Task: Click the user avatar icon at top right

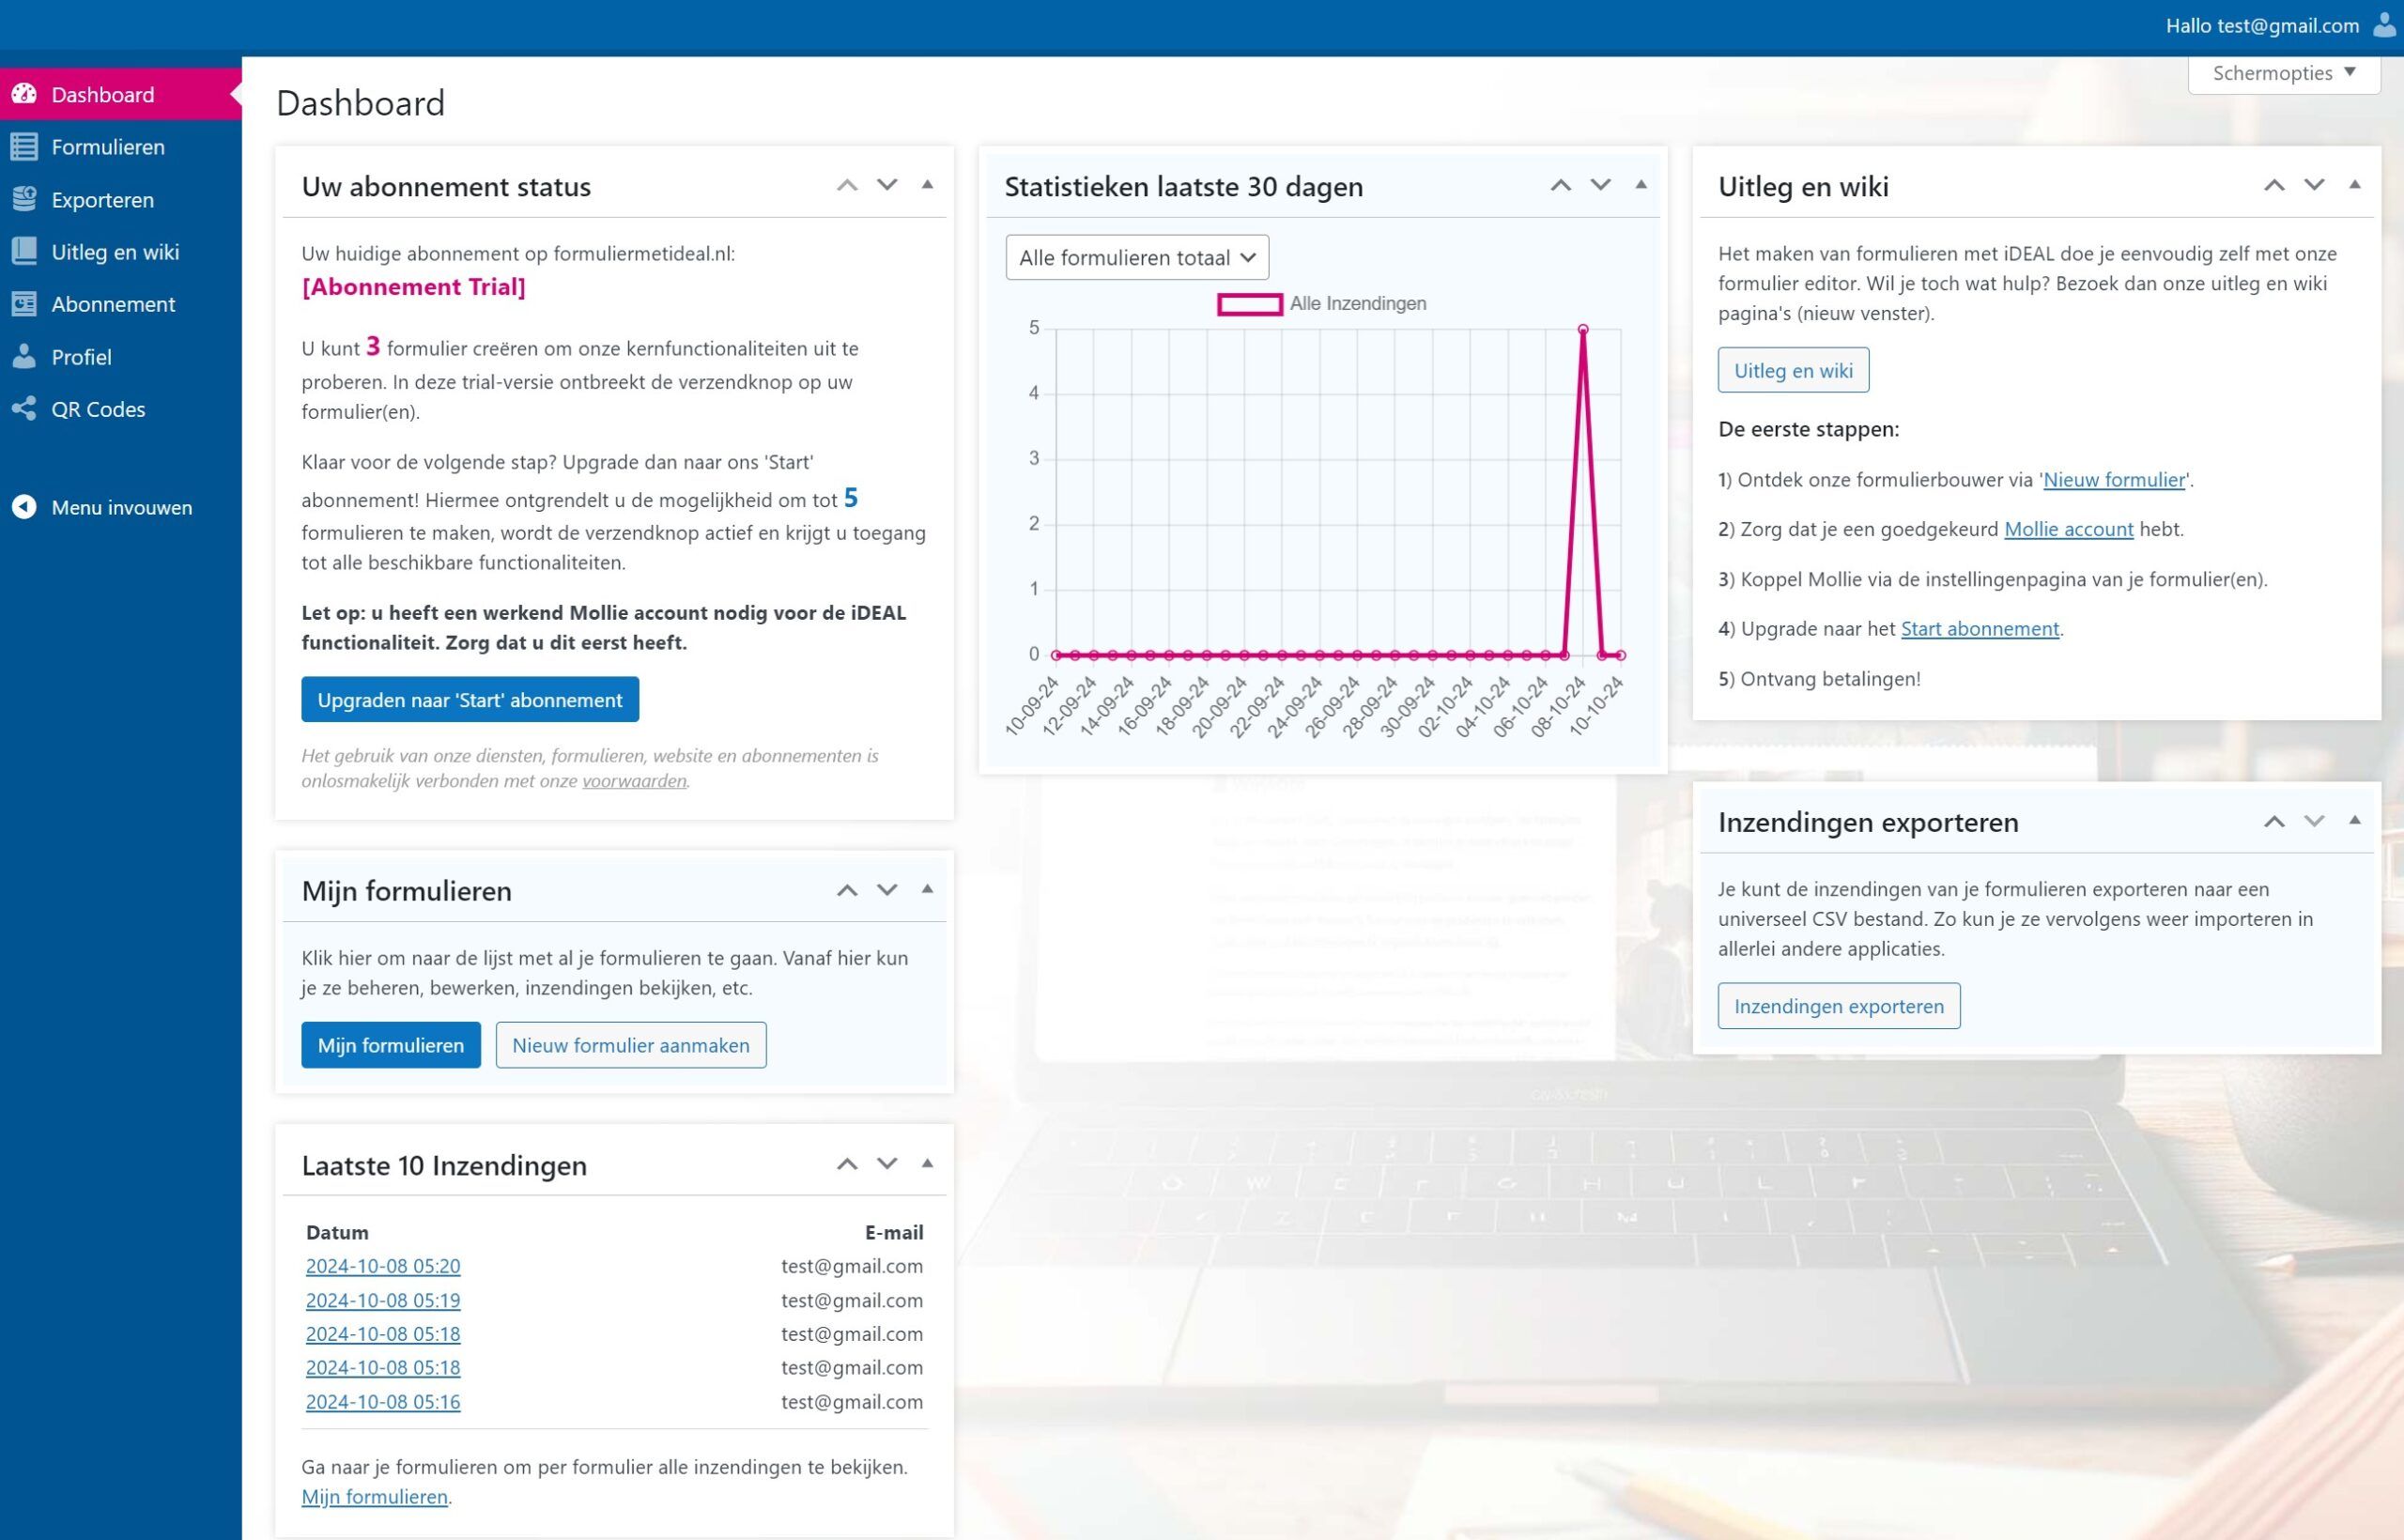Action: point(2385,25)
